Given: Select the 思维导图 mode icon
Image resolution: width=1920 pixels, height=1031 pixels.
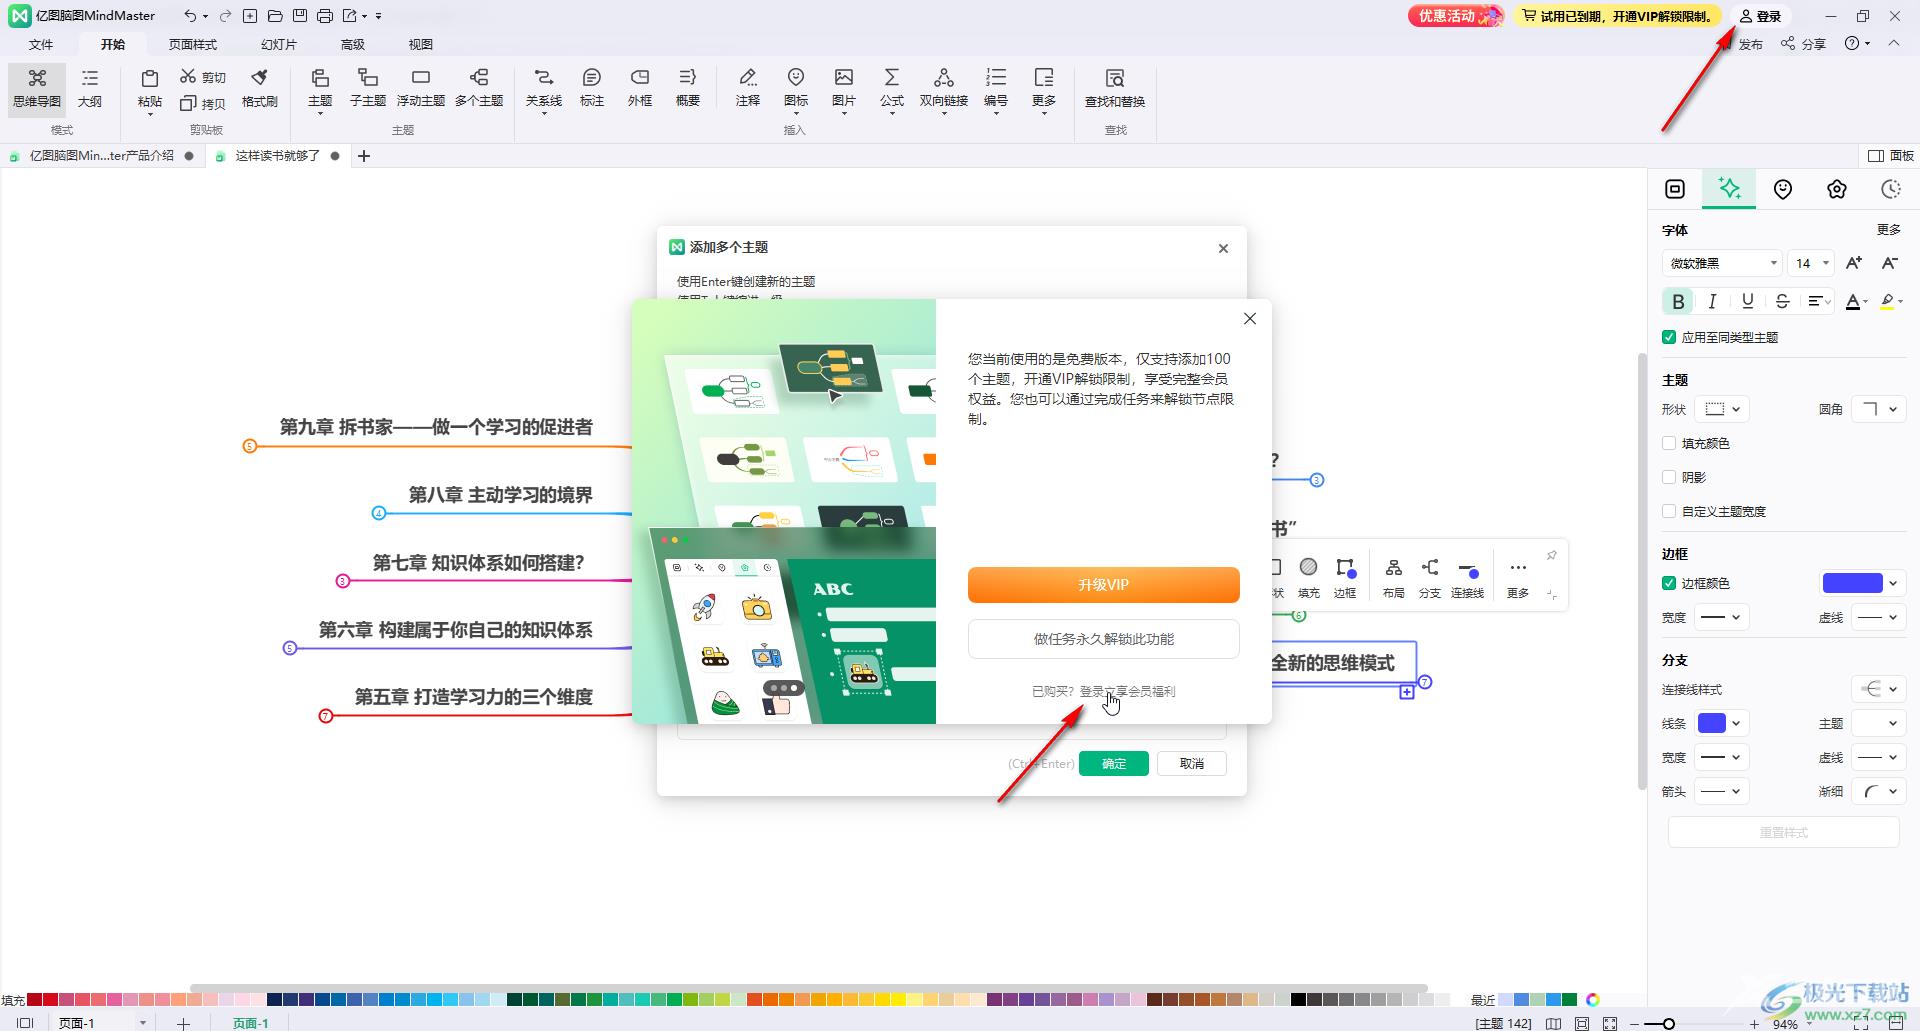Looking at the screenshot, I should tap(37, 88).
